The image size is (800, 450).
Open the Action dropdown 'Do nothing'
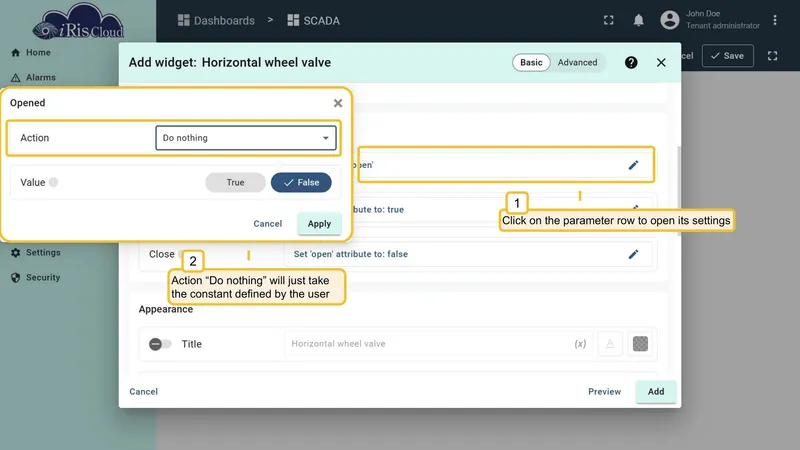246,138
